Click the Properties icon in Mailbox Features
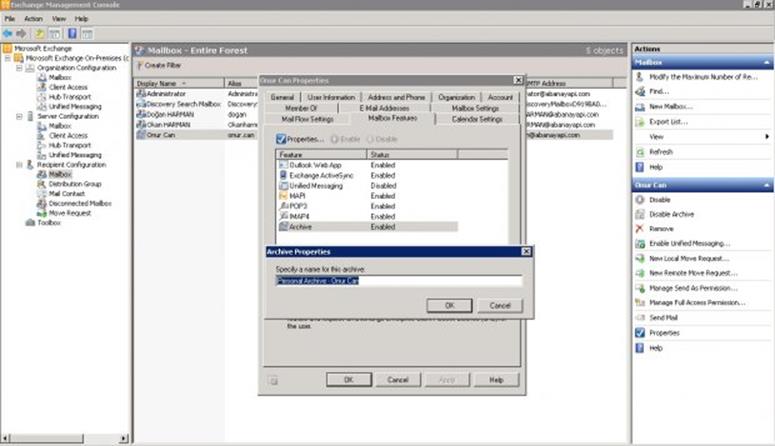The width and height of the screenshot is (775, 446). [x=281, y=139]
